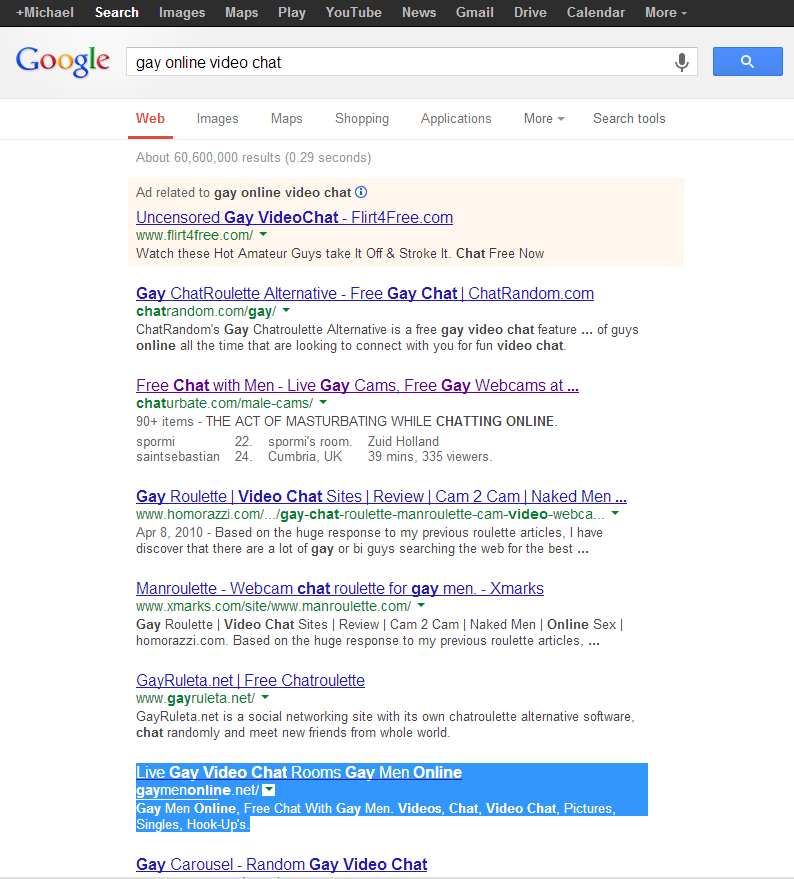794x879 pixels.
Task: Open the Manroulette Xmarks result link
Action: (340, 589)
